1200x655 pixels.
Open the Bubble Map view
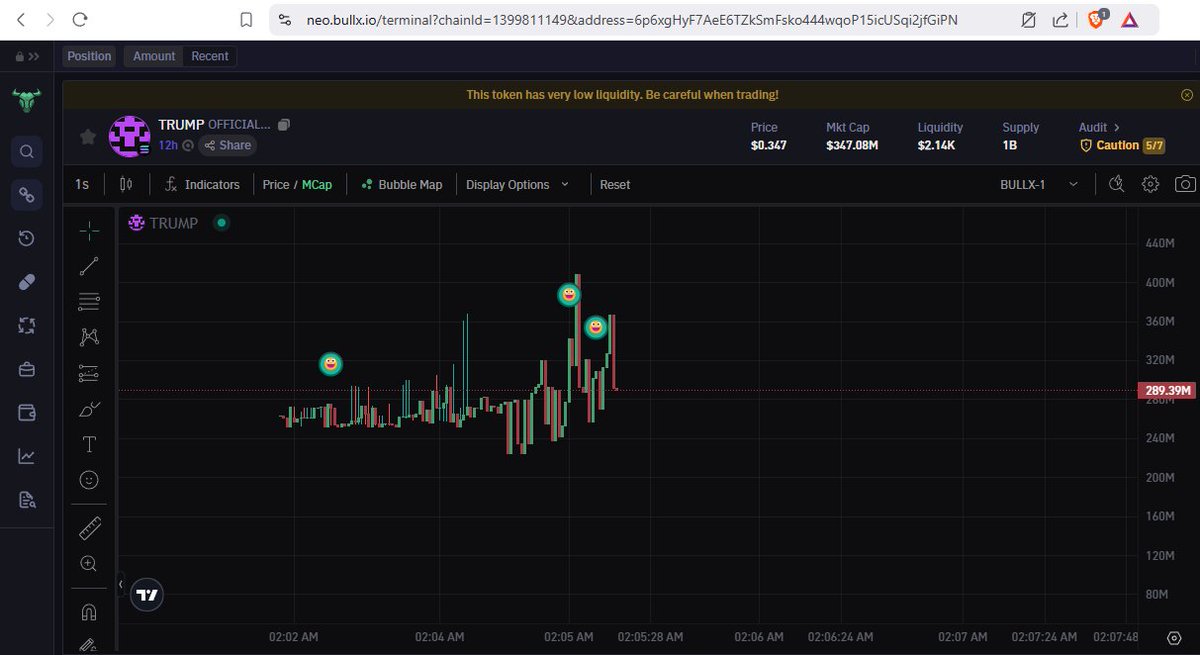pos(402,184)
